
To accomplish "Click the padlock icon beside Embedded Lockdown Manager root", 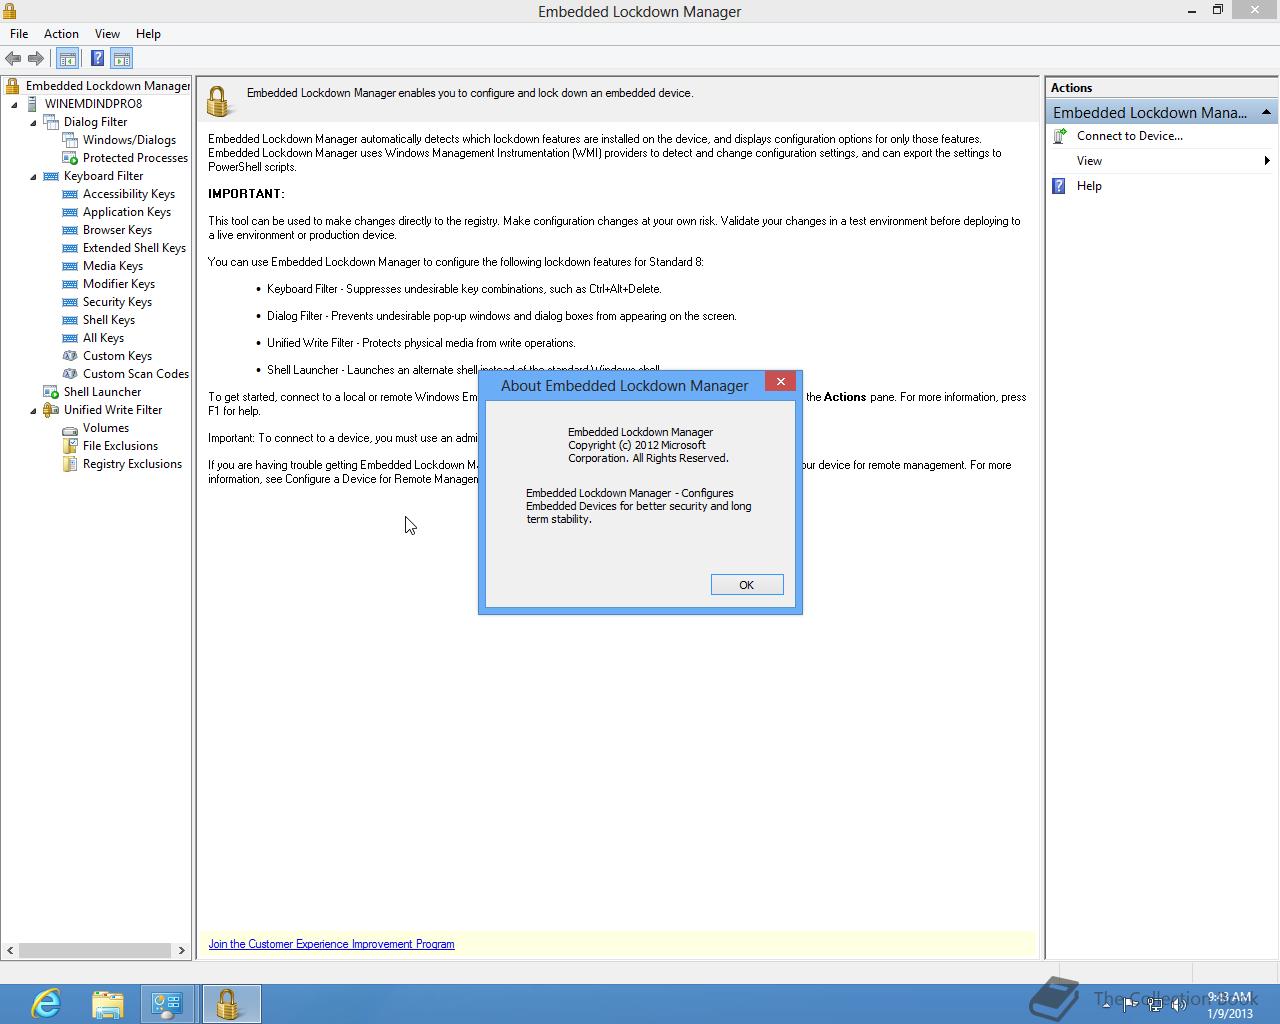I will coord(13,86).
